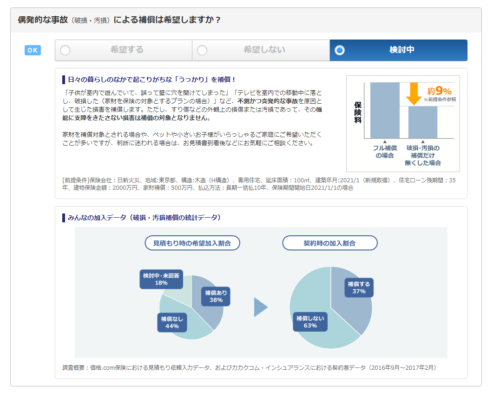Click the shorter reduced-coverage bar in premium chart
The height and width of the screenshot is (393, 500).
point(423,122)
